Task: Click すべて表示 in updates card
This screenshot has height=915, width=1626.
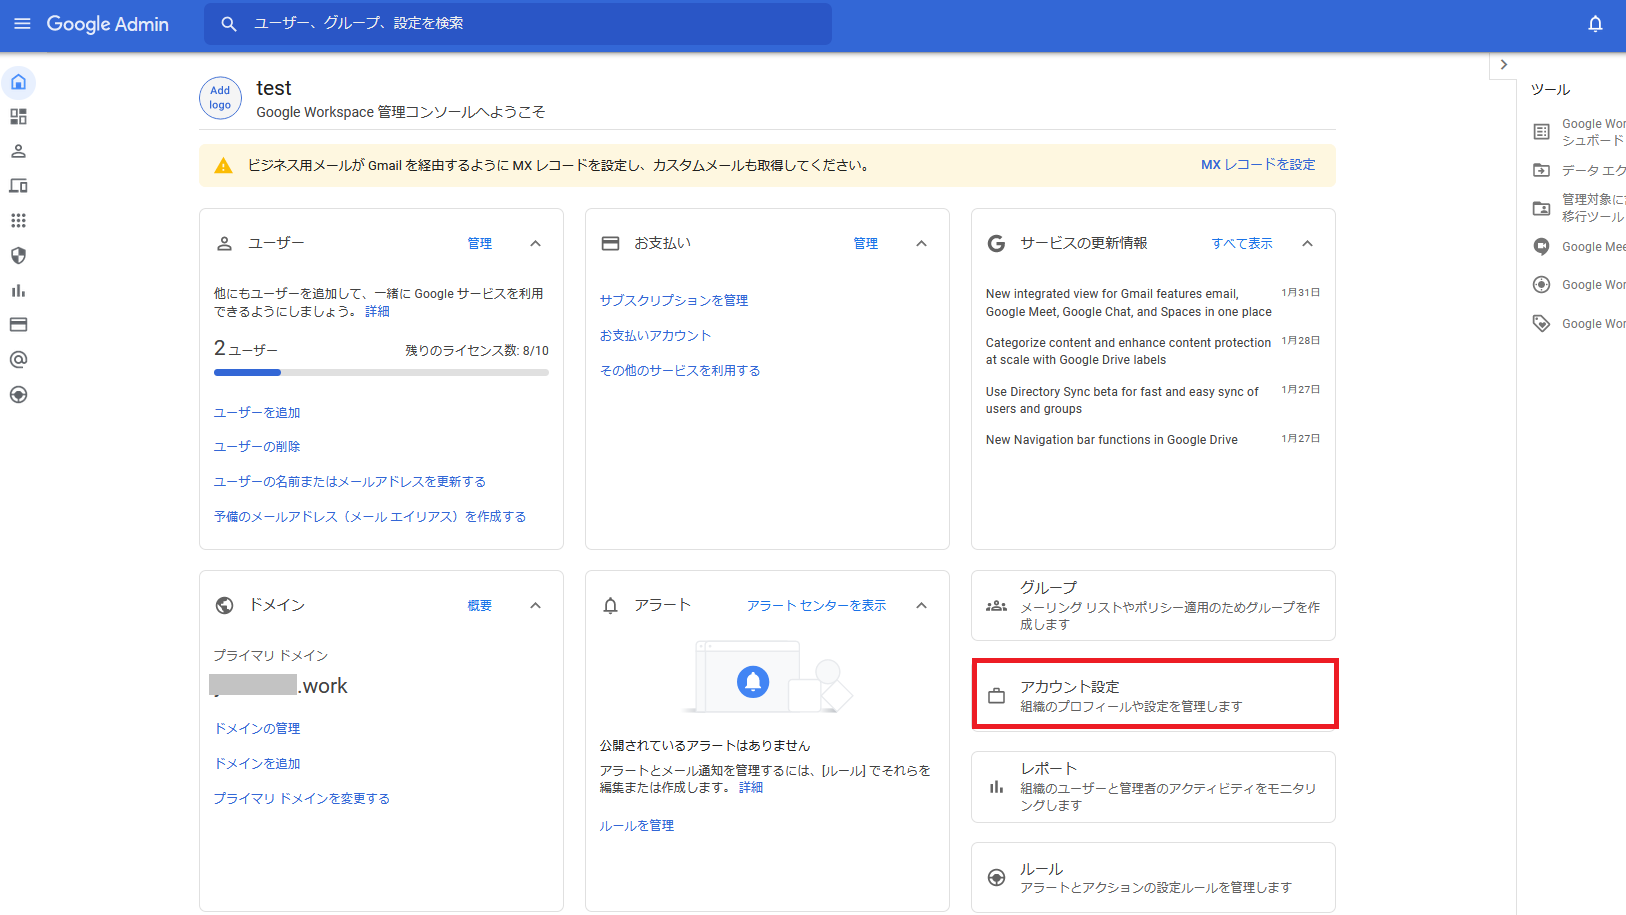Action: 1242,244
